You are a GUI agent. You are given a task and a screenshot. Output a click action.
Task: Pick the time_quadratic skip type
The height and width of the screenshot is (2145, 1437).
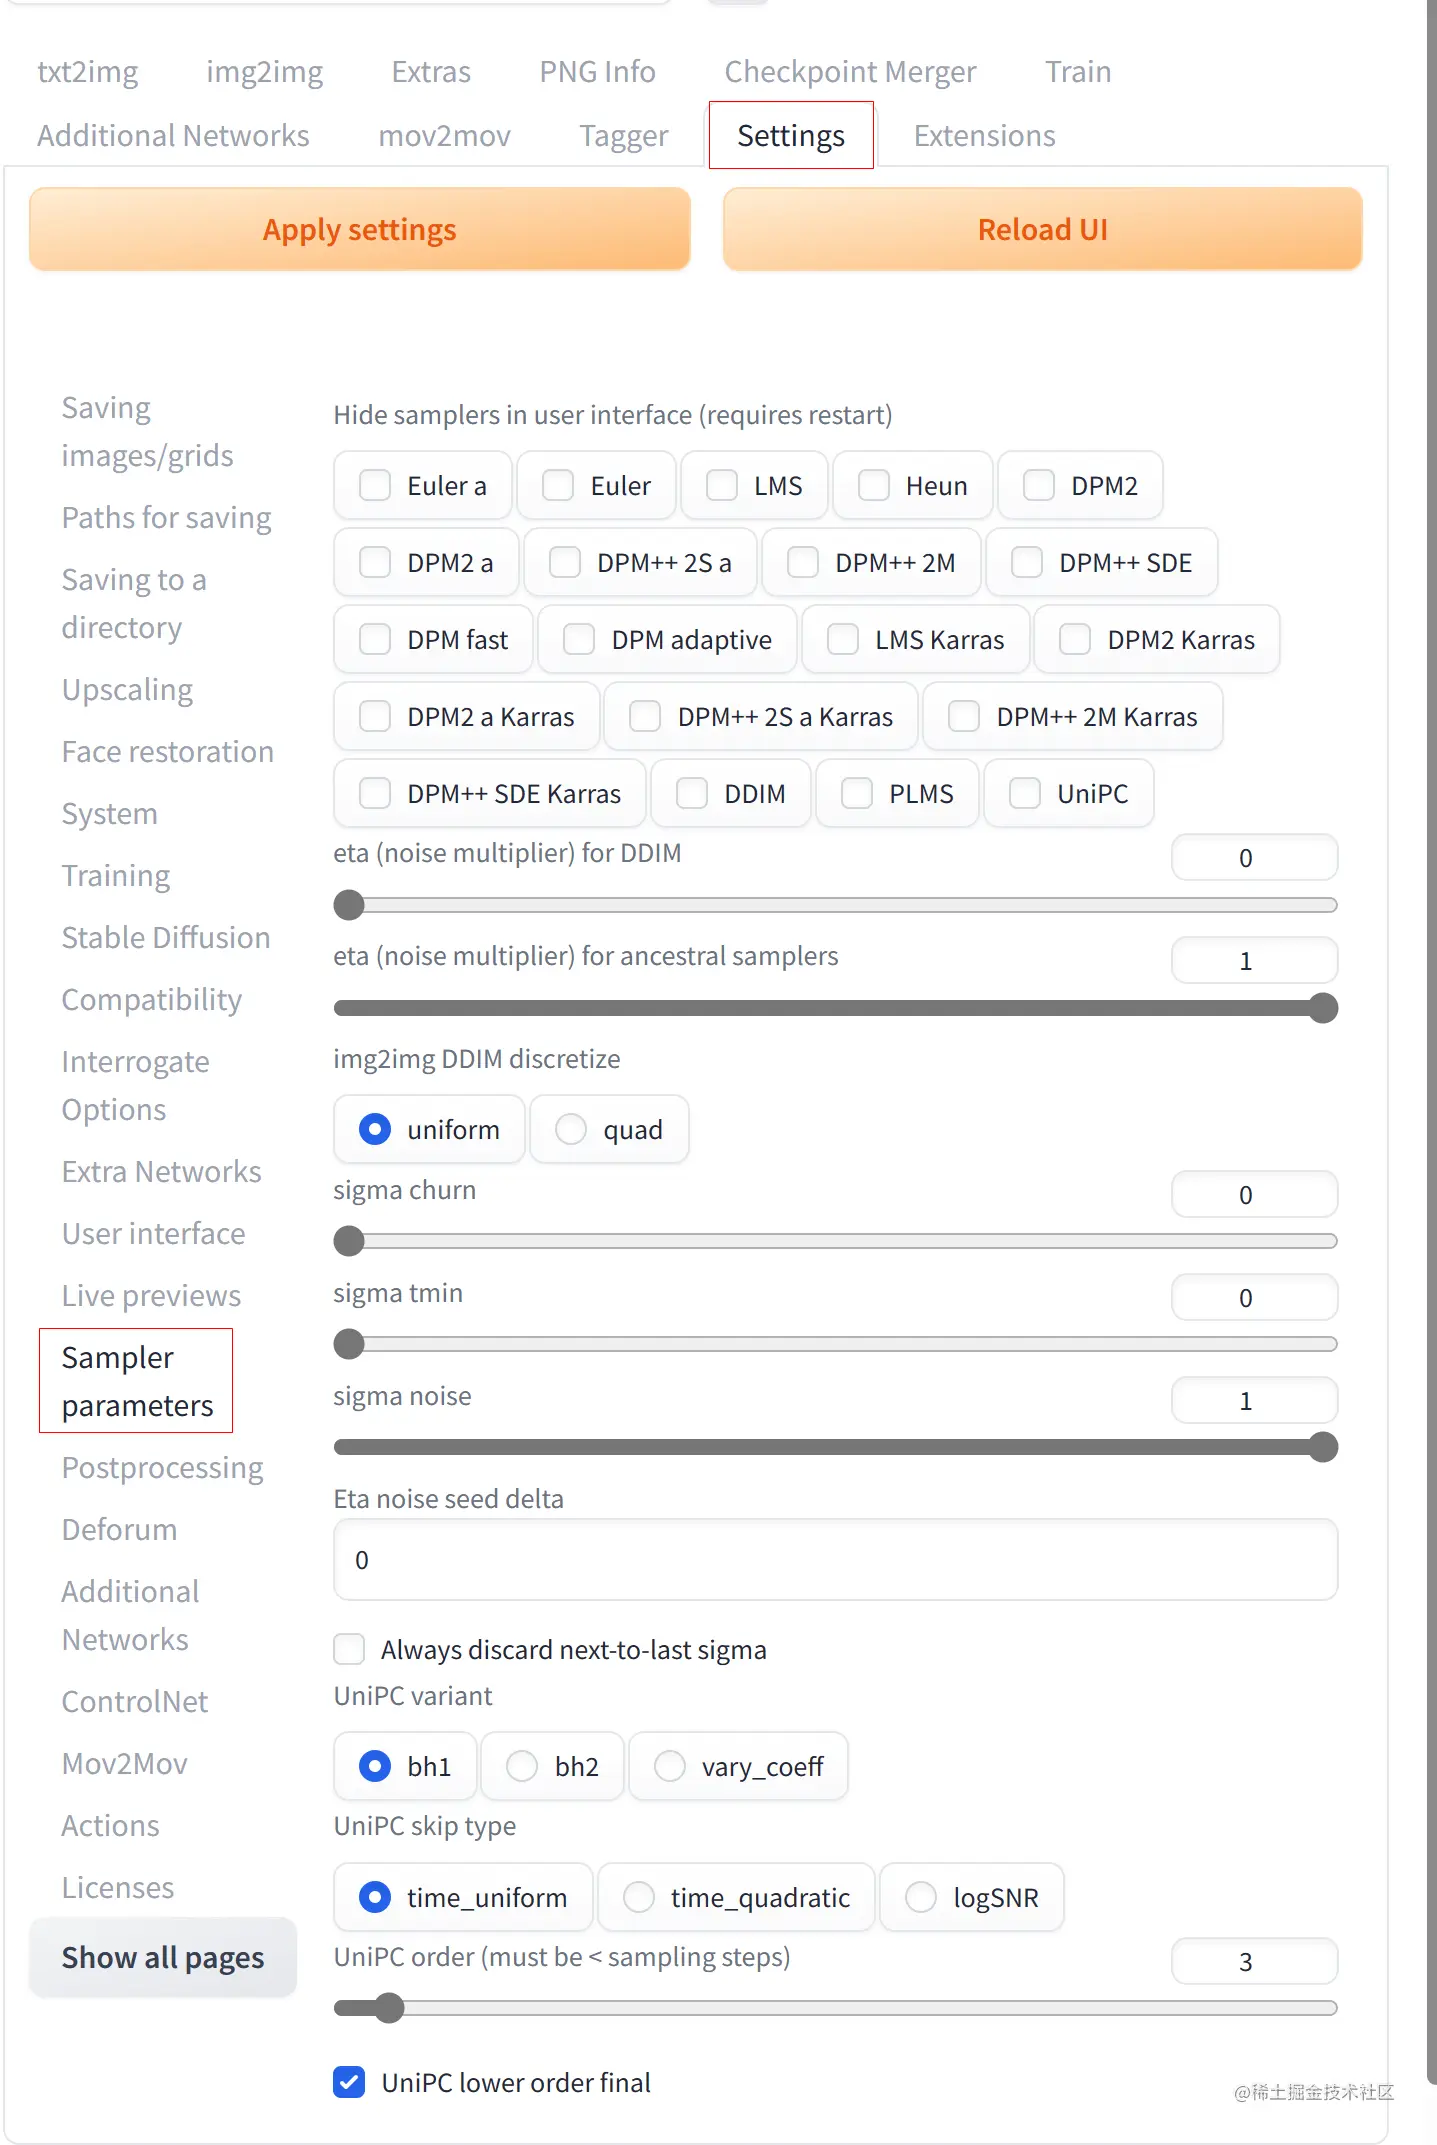pos(639,1897)
